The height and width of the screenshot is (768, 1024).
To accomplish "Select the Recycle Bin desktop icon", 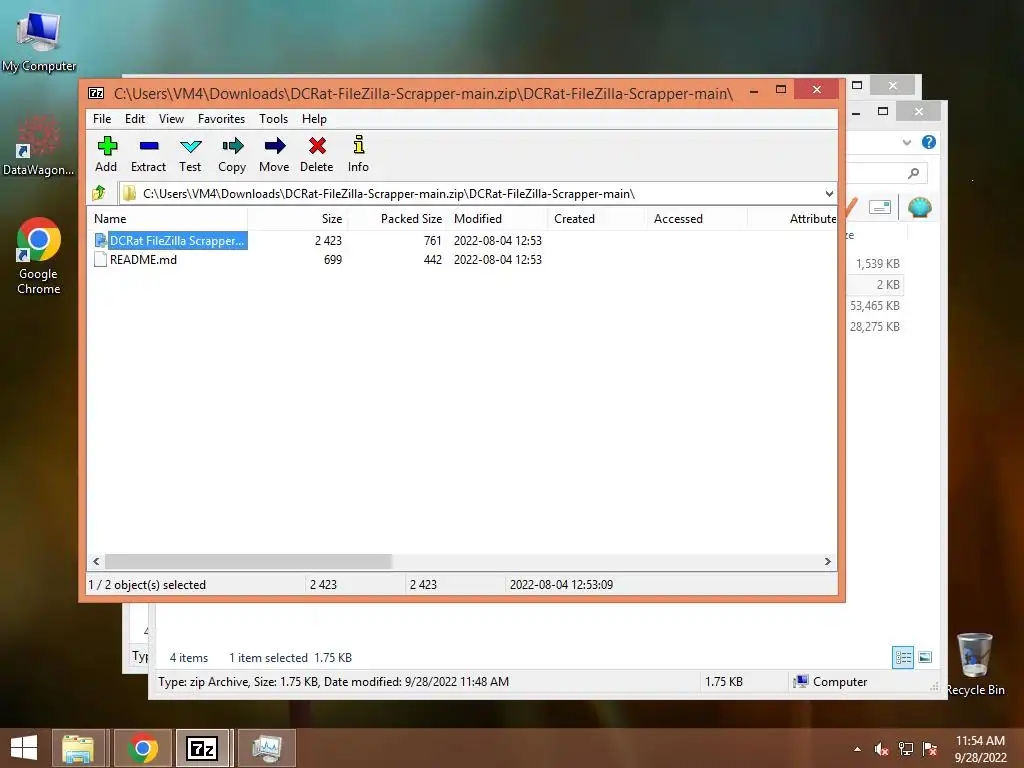I will 975,664.
